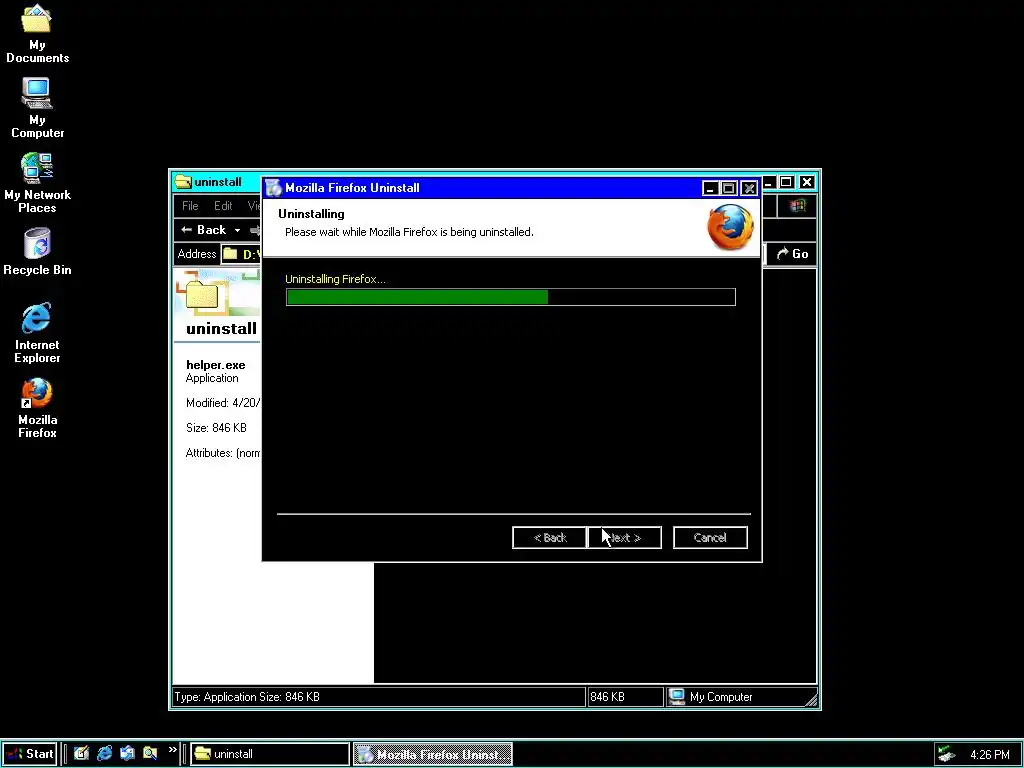Click 846 KB status bar size field
Viewport: 1024px width, 768px height.
[x=625, y=697]
